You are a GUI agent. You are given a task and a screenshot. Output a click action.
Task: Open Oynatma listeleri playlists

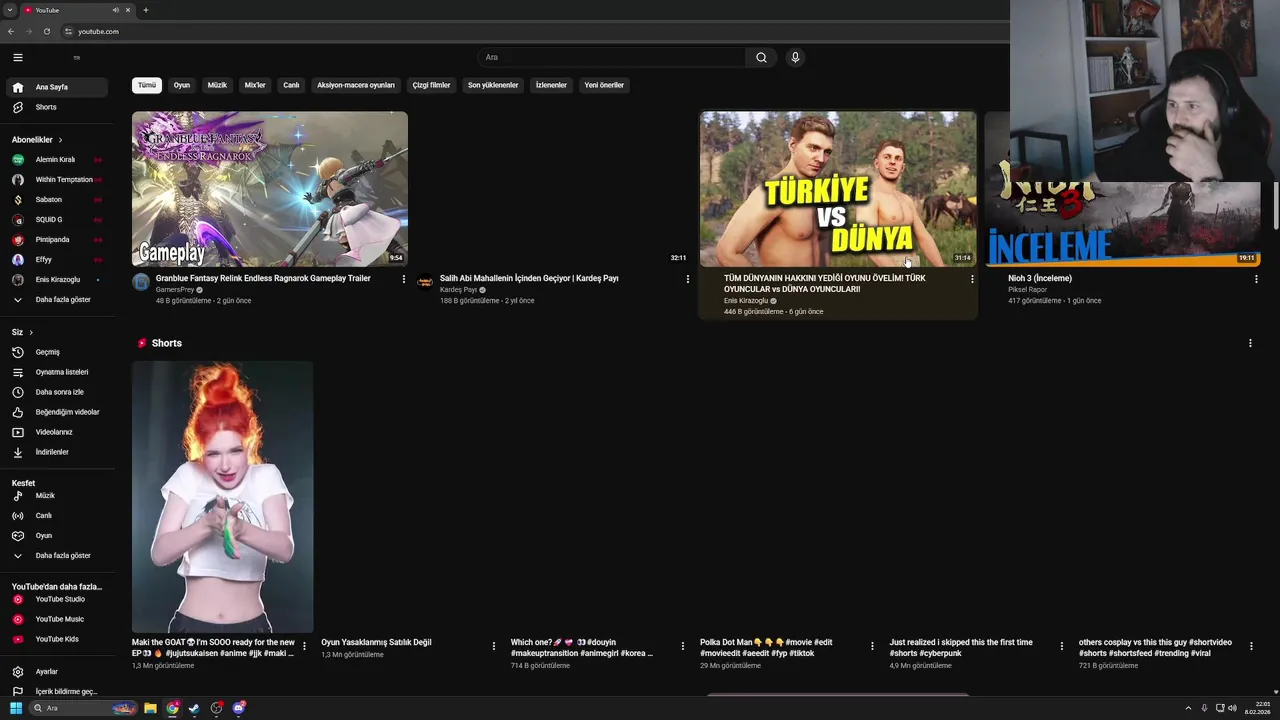pyautogui.click(x=57, y=372)
